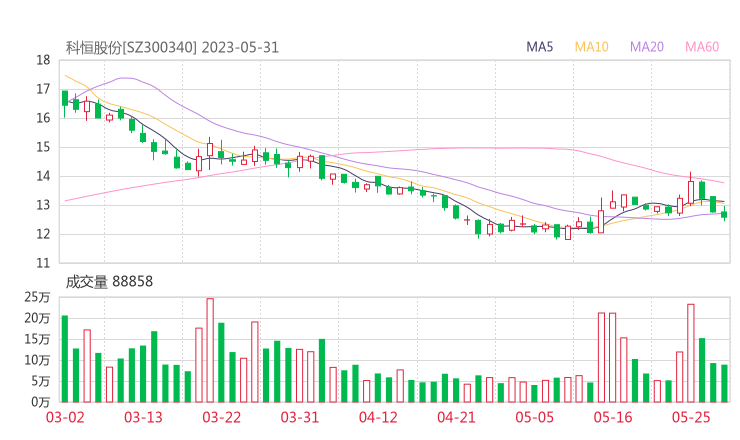
Task: Select the 03-02 date axis label
Action: [x=65, y=417]
